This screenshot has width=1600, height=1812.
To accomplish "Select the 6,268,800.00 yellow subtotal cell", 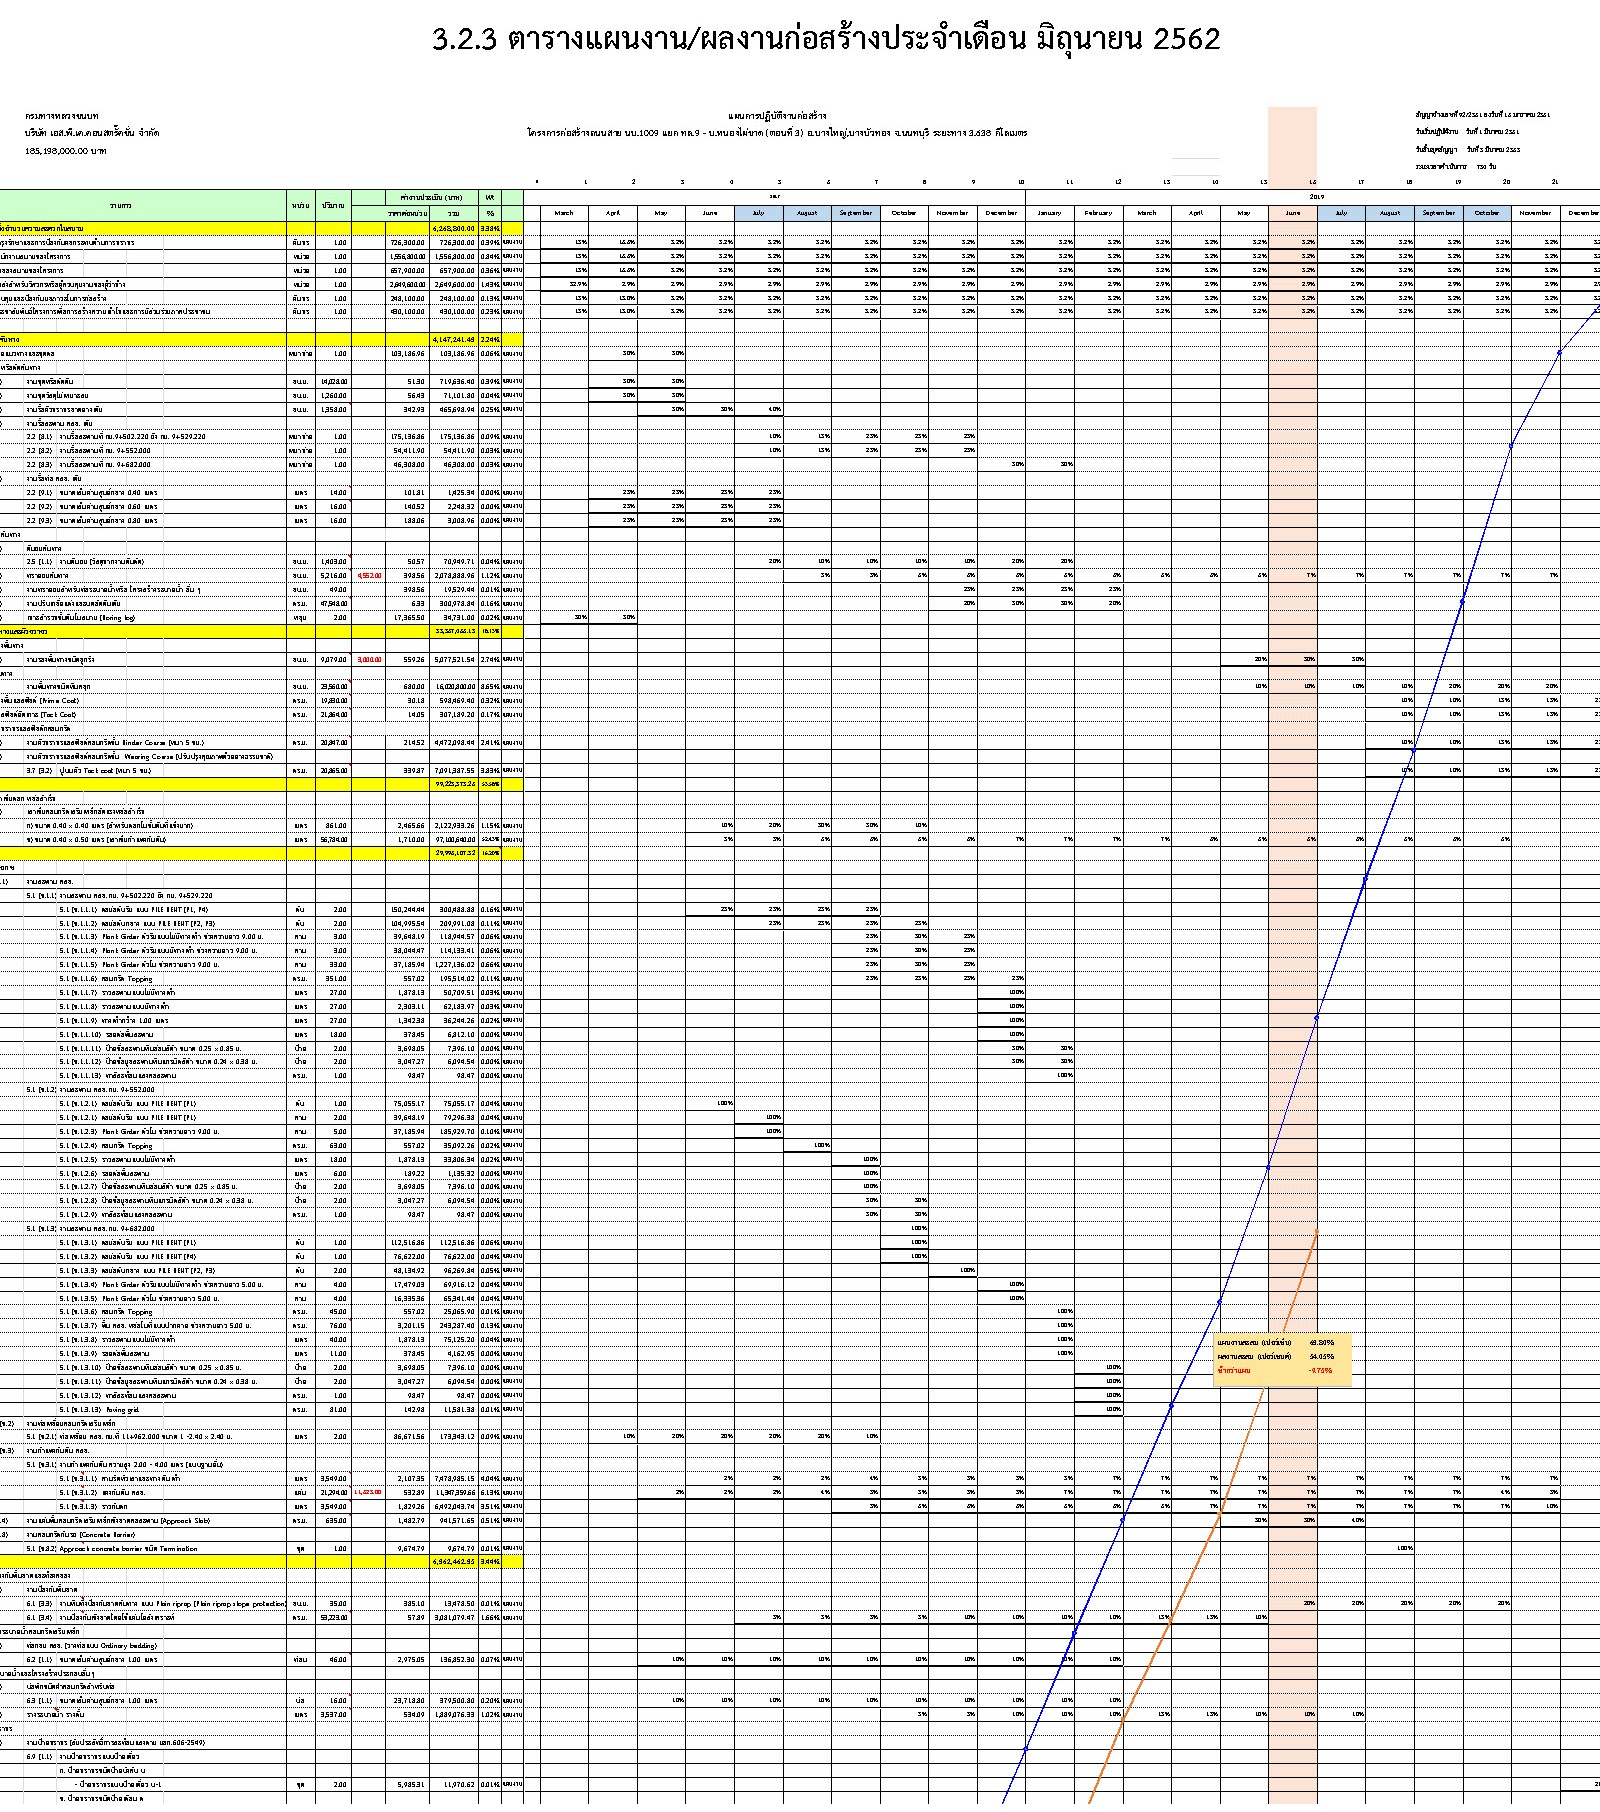I will pos(453,229).
